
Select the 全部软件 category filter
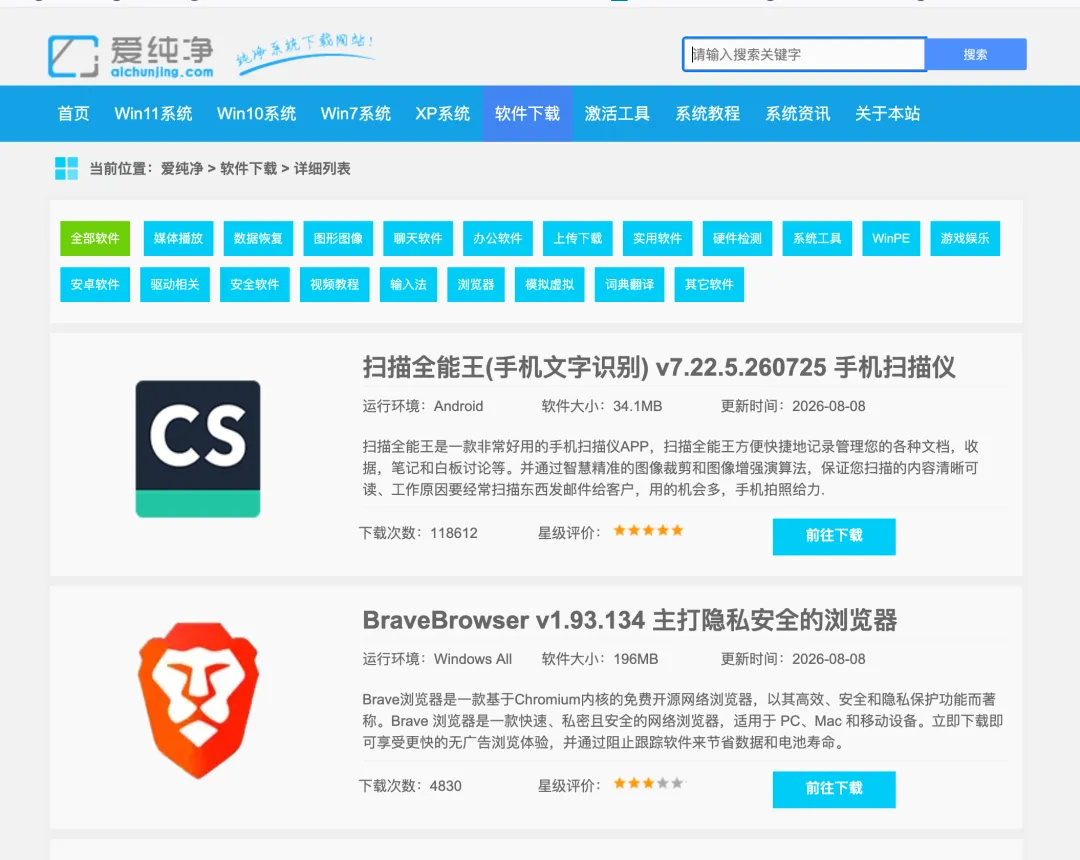click(x=95, y=238)
